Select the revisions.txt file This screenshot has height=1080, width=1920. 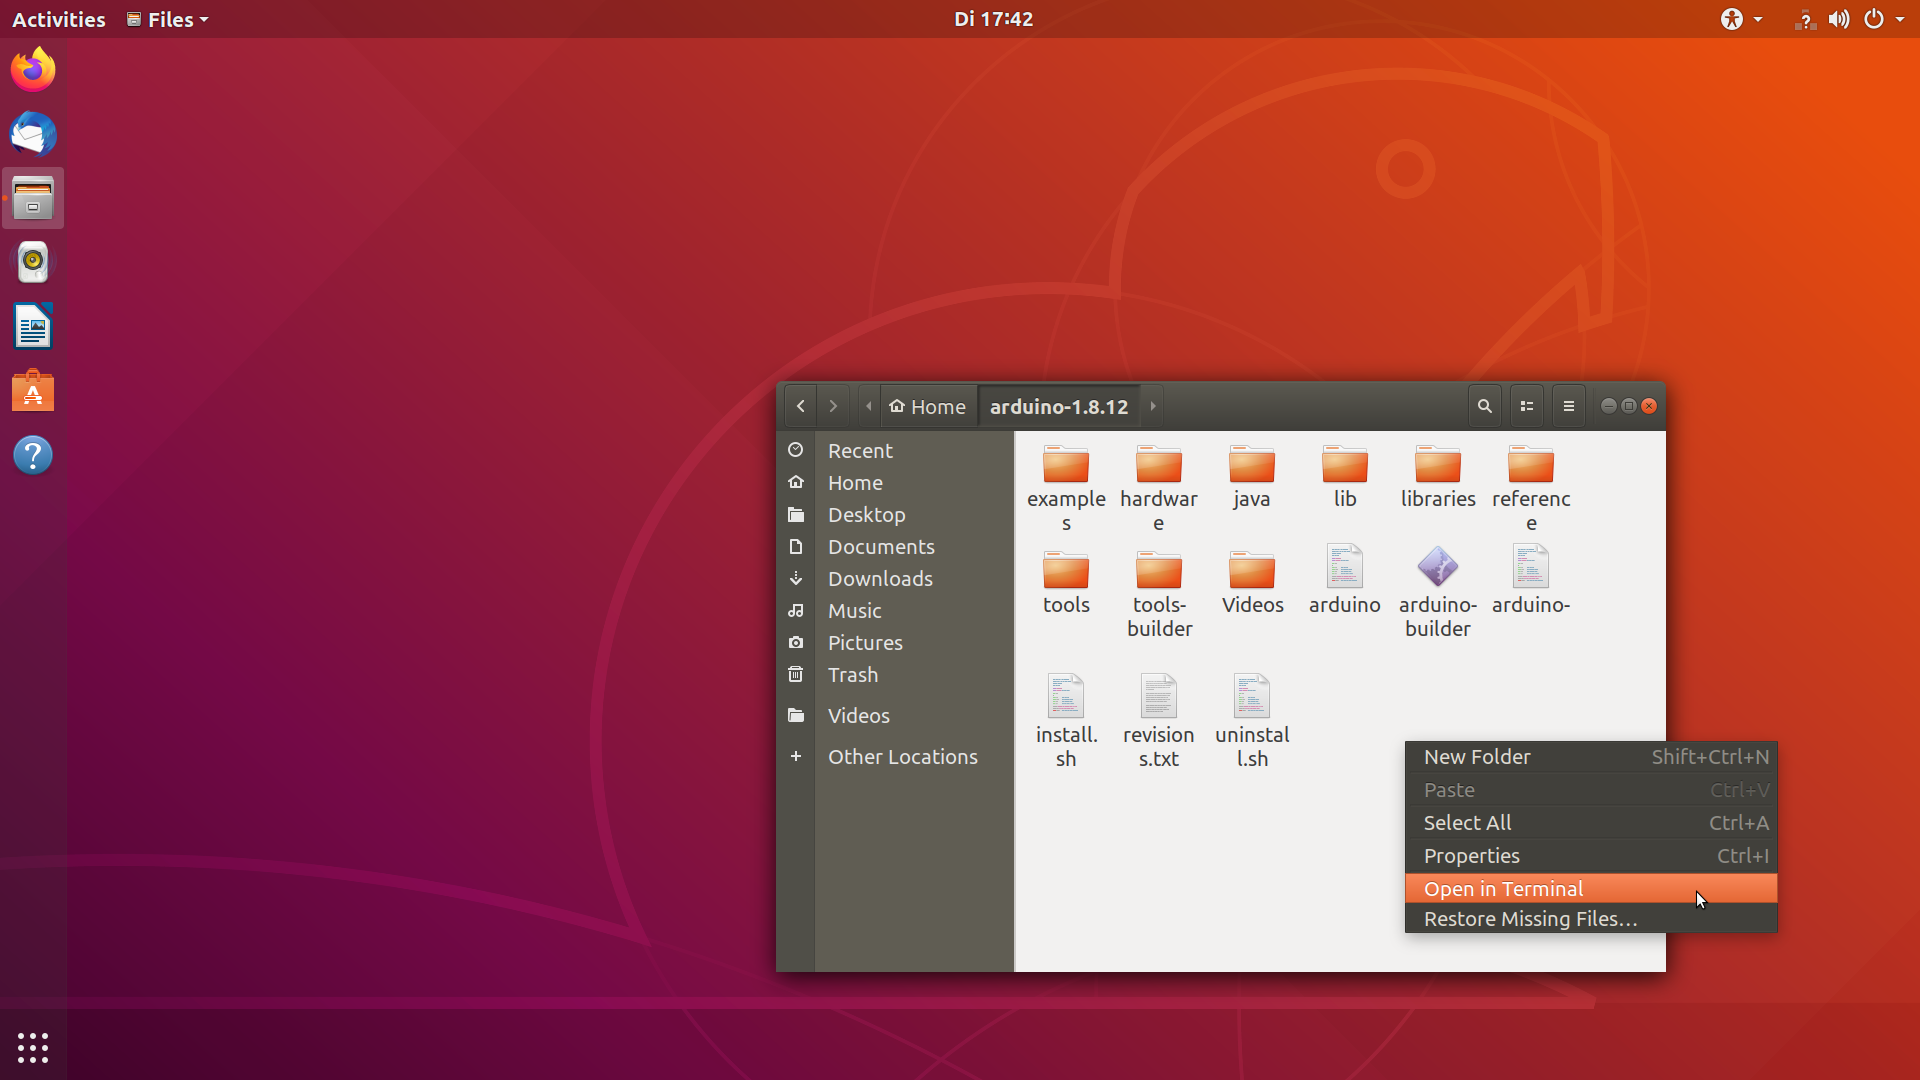pos(1159,721)
